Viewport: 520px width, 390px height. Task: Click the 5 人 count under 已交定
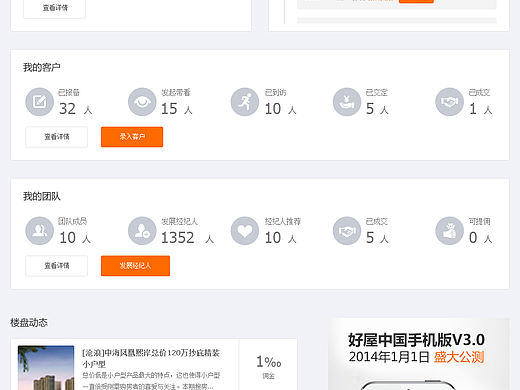click(x=377, y=109)
